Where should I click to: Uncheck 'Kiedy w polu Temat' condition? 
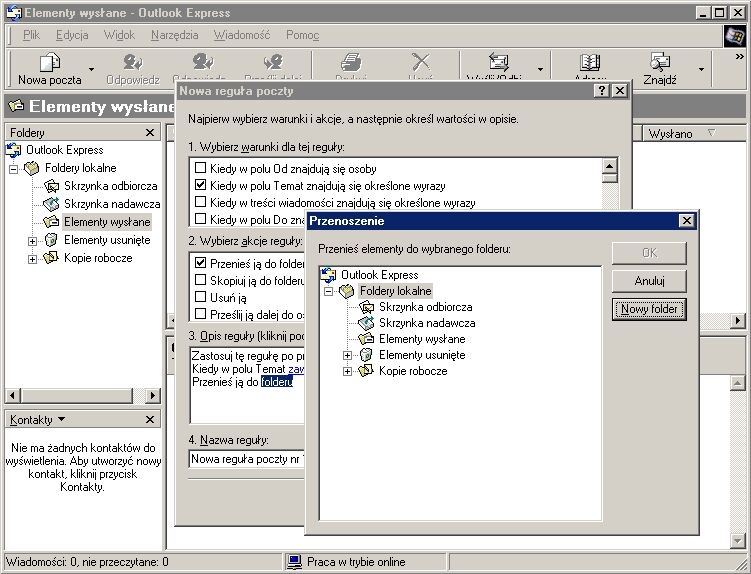(201, 185)
